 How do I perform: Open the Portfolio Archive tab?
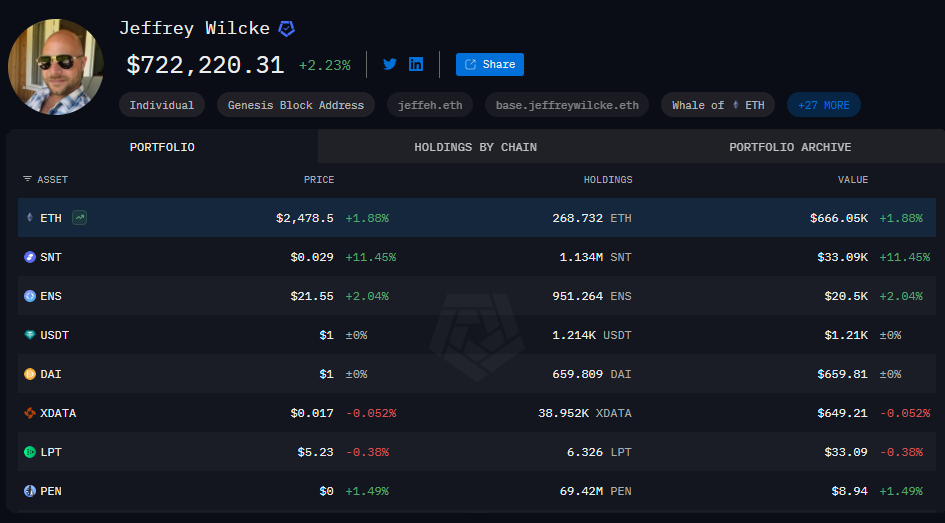tap(790, 147)
